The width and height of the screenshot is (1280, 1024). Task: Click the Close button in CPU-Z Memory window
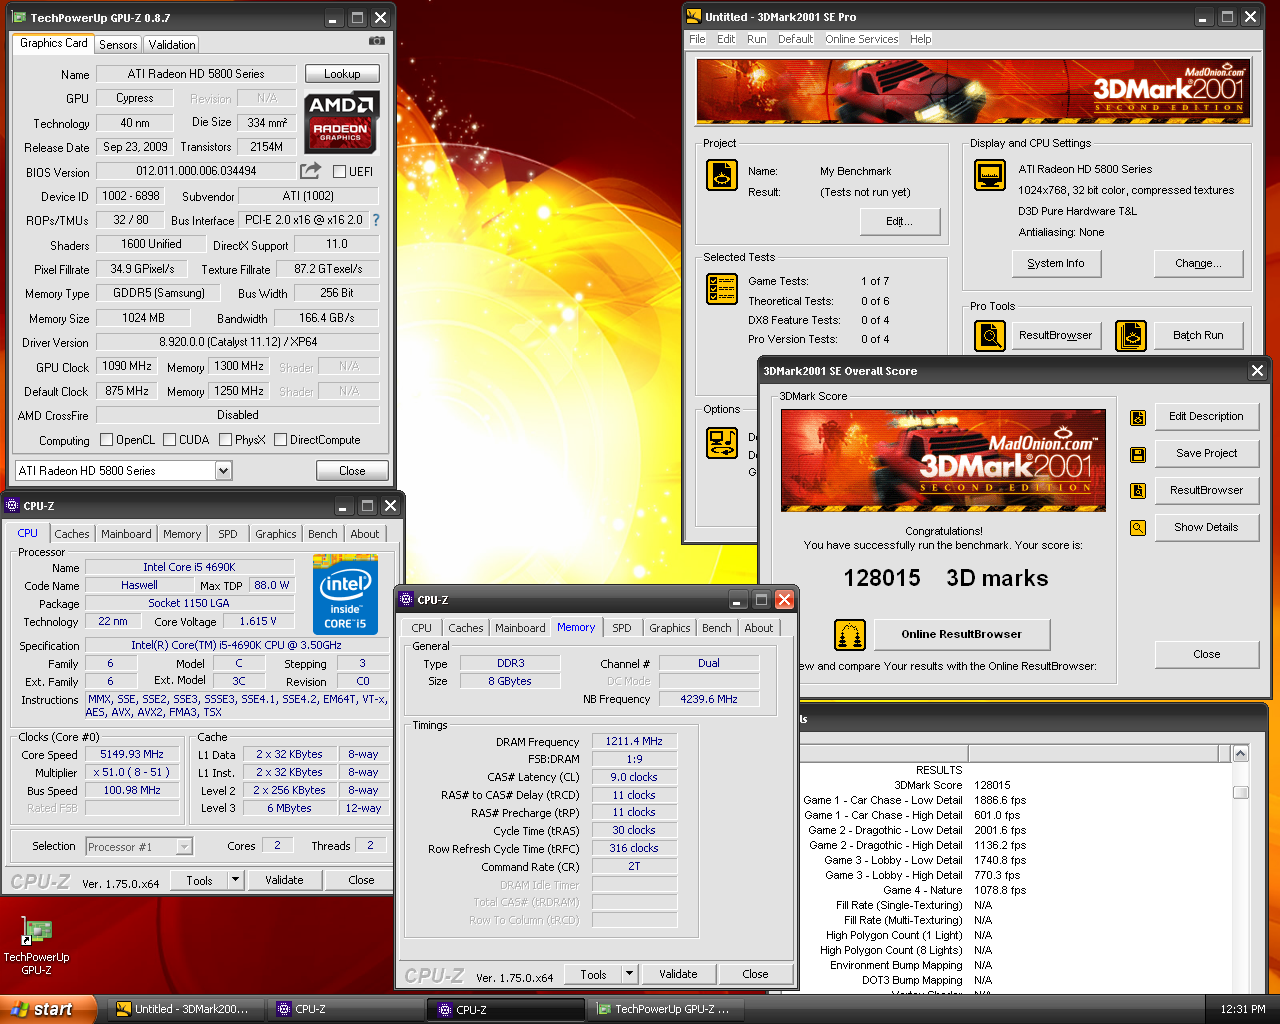tap(755, 974)
